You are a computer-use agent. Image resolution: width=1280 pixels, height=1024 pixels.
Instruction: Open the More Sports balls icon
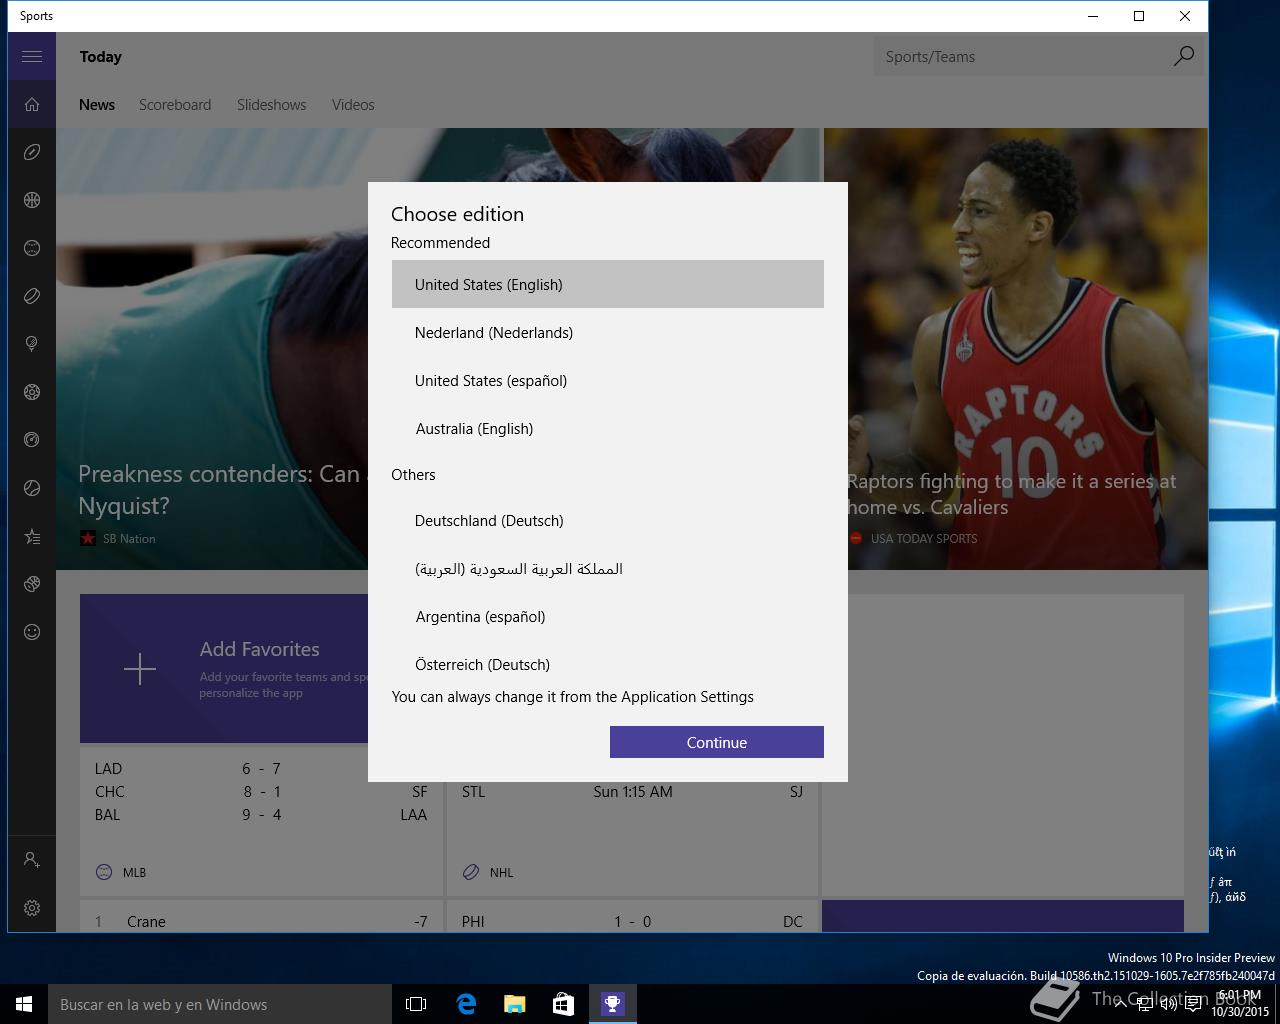[x=32, y=584]
